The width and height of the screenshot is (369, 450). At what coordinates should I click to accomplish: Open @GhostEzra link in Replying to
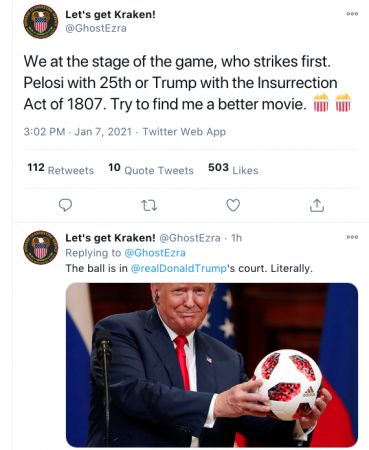pyautogui.click(x=155, y=253)
